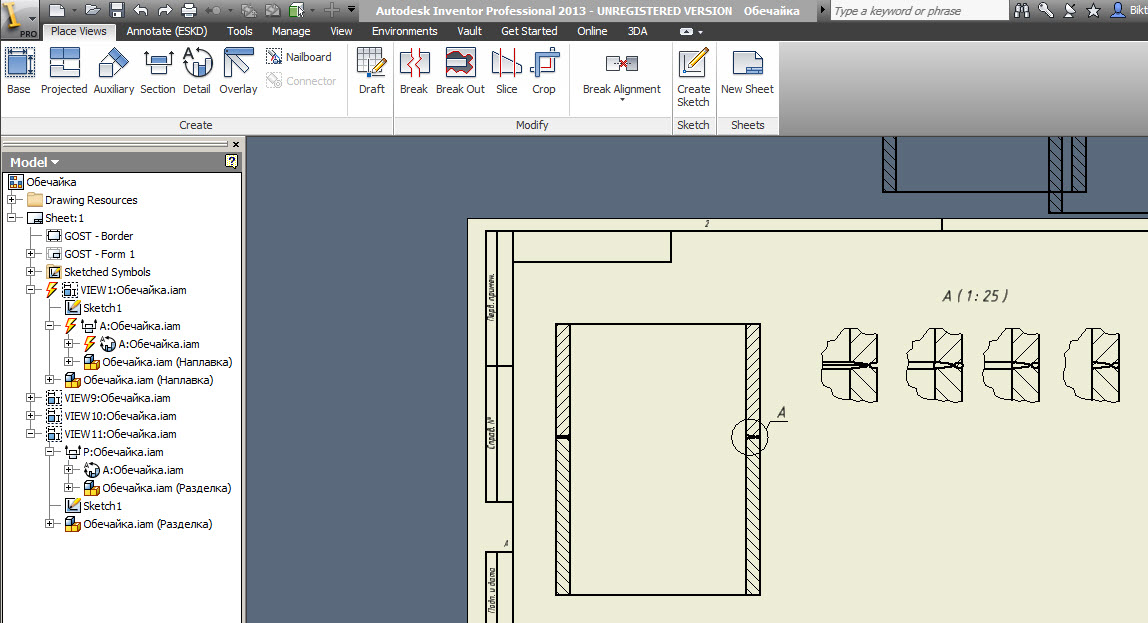Screen dimensions: 1148x623
Task: Activate the Section view tool
Action: [158, 71]
